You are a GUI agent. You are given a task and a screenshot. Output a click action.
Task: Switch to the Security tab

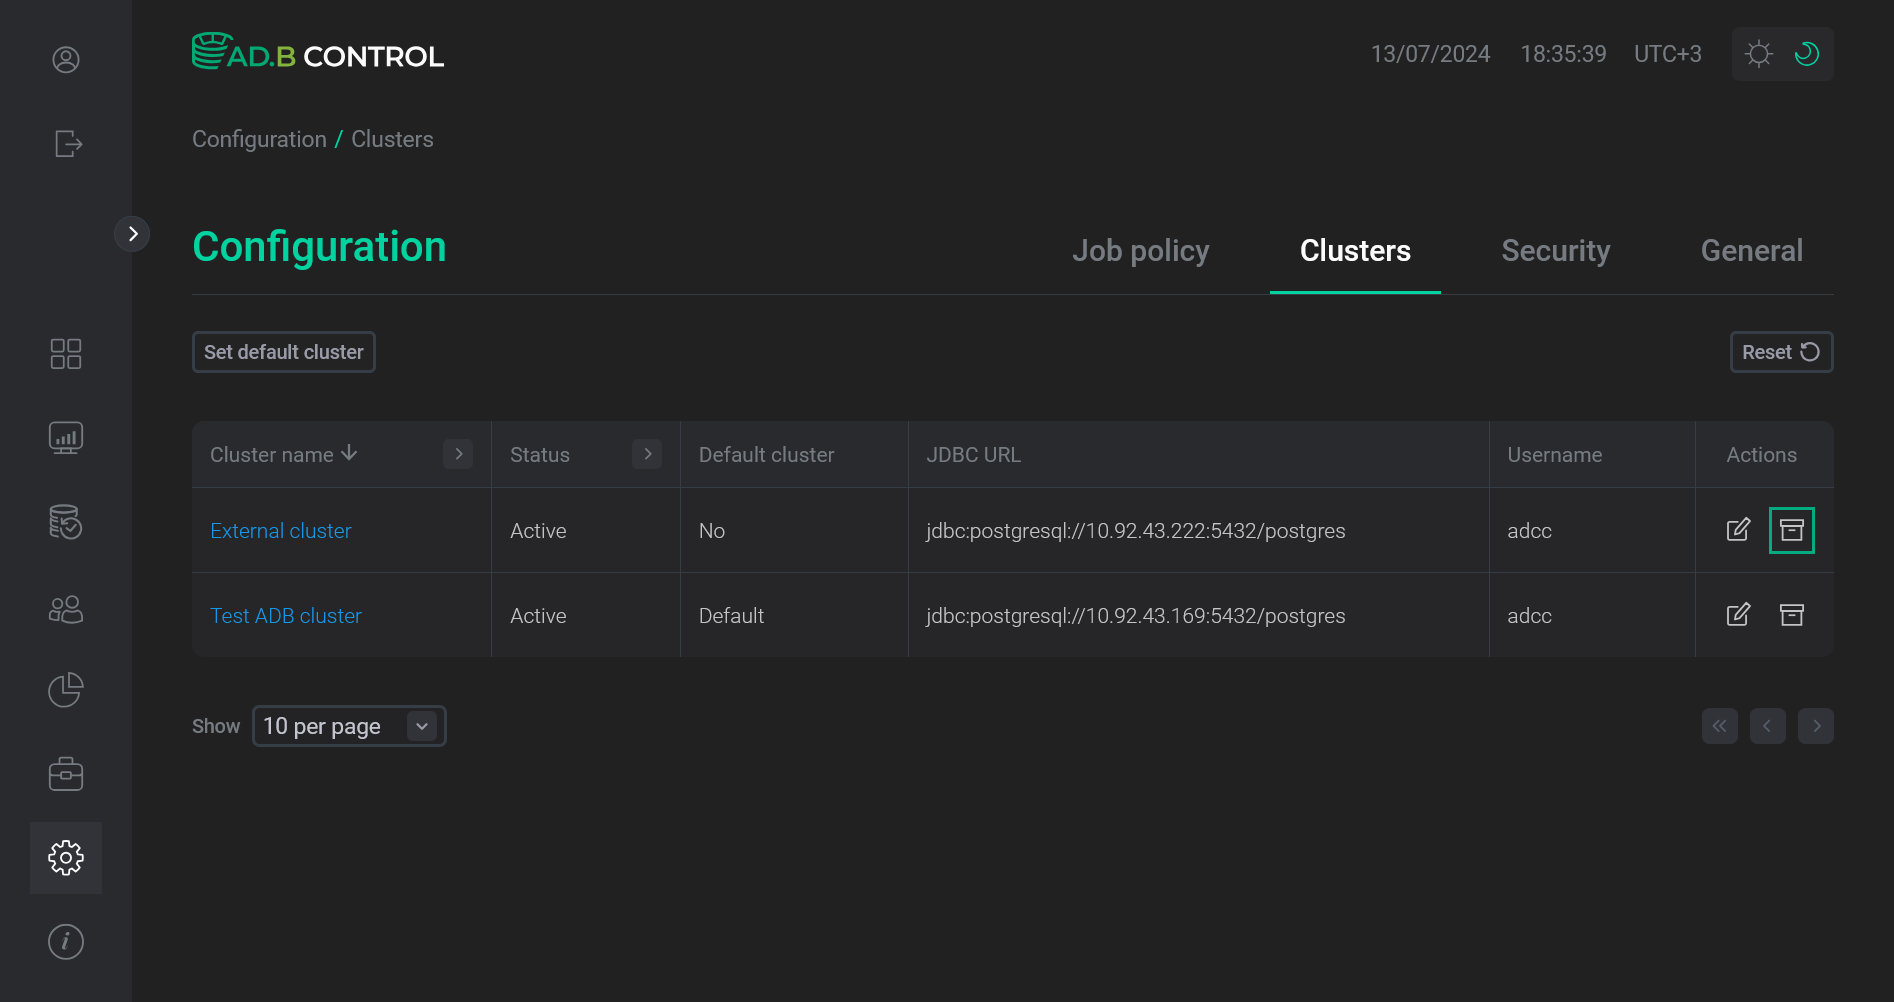click(x=1555, y=251)
